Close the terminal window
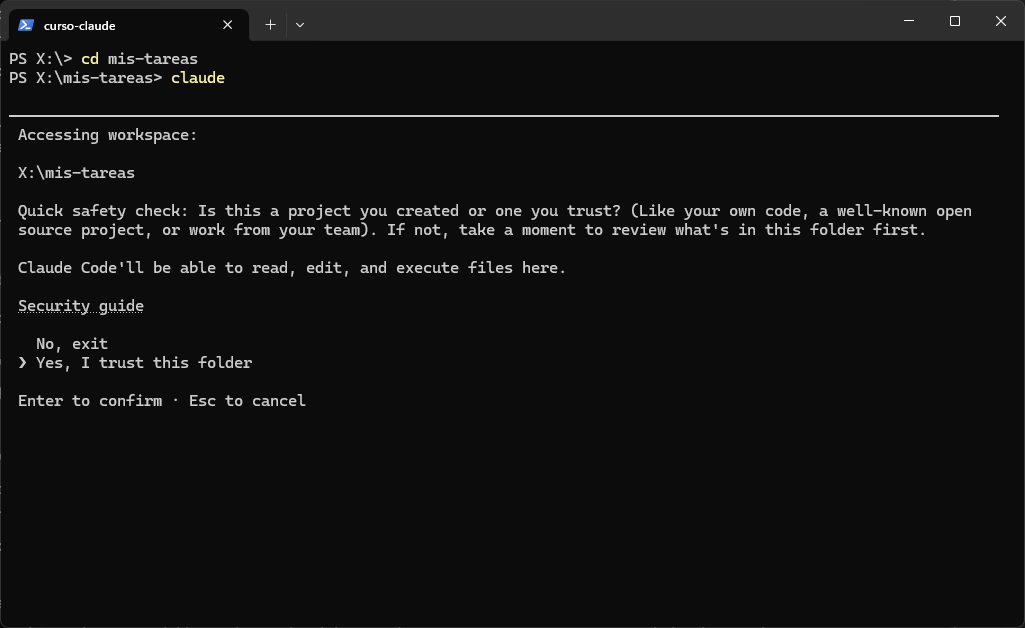 1000,21
